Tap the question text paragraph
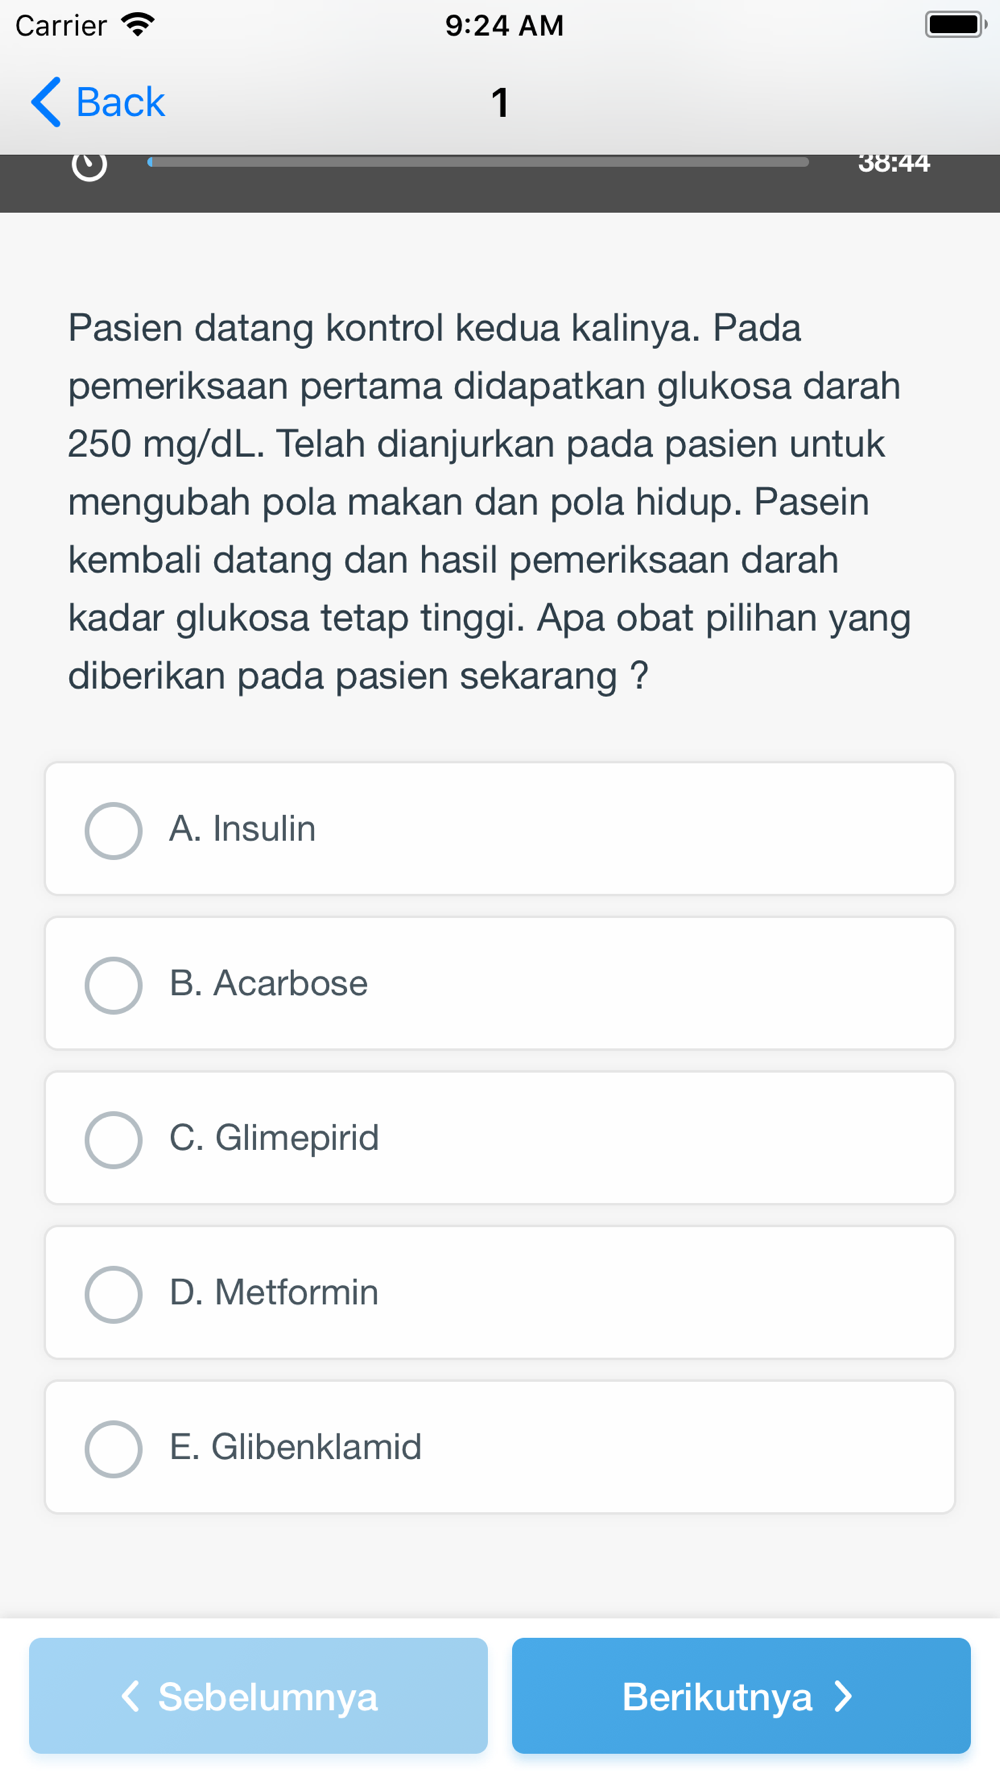 490,502
